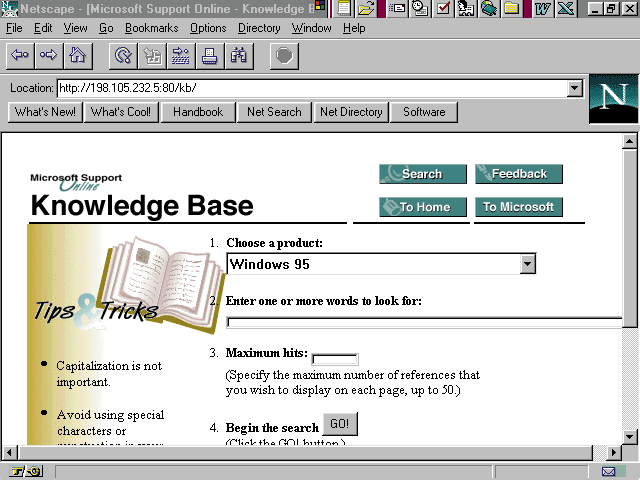Launch Excel from the Office shortcut bar
Image resolution: width=640 pixels, height=480 pixels.
click(x=566, y=9)
